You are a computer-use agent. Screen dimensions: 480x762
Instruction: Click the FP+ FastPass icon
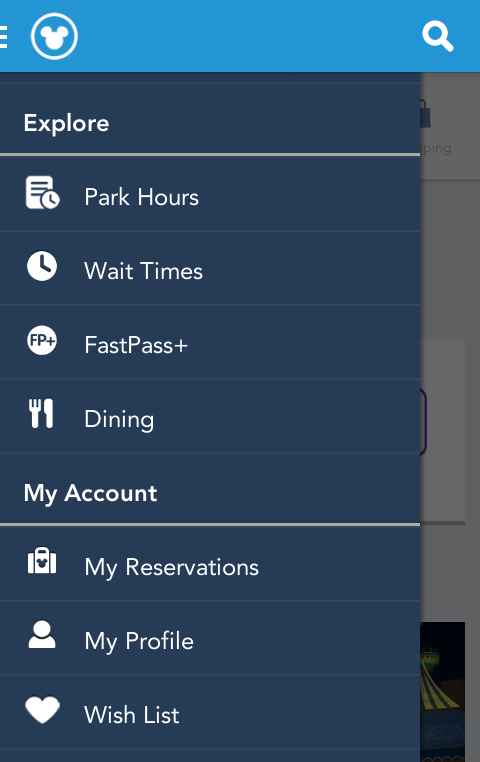coord(42,340)
